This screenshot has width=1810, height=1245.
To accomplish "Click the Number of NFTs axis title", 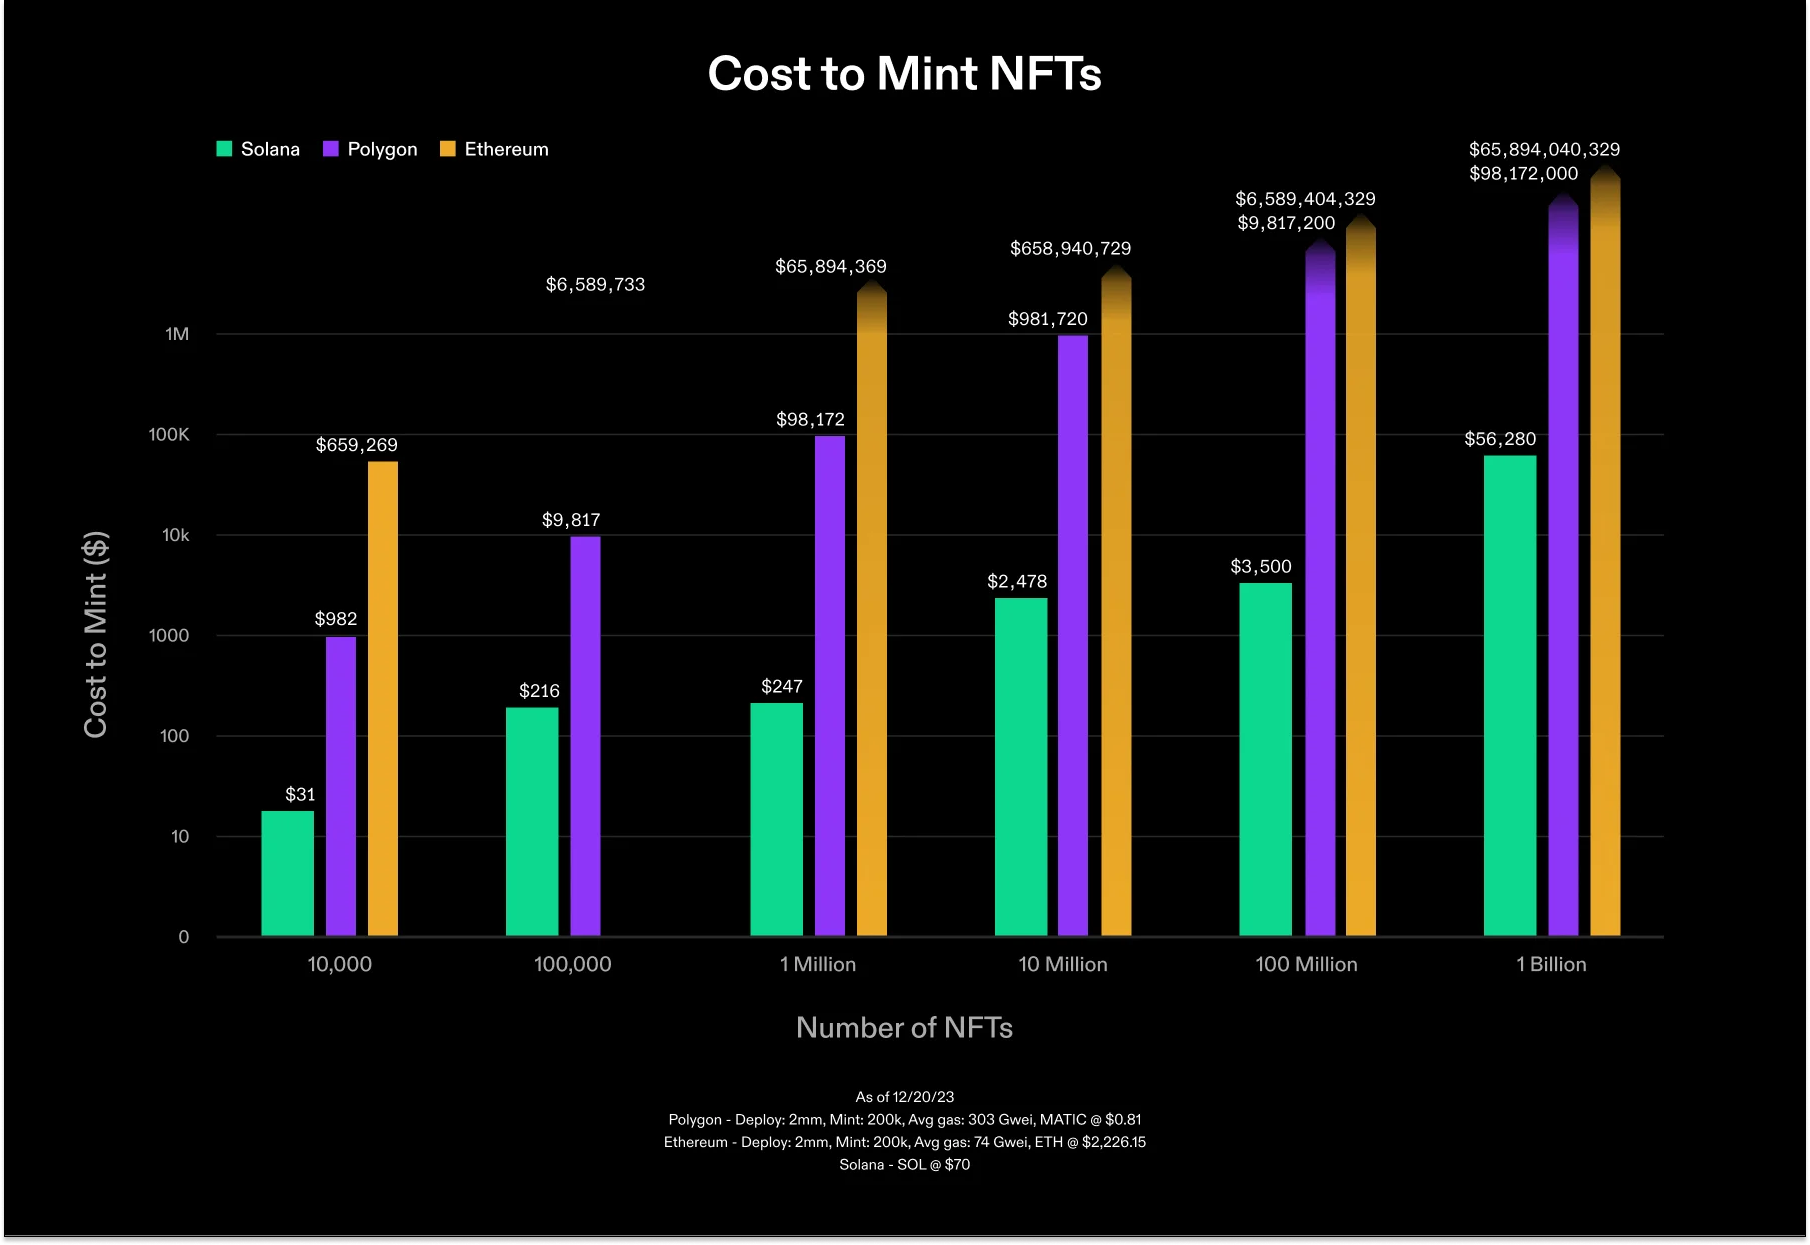I will tap(904, 1028).
